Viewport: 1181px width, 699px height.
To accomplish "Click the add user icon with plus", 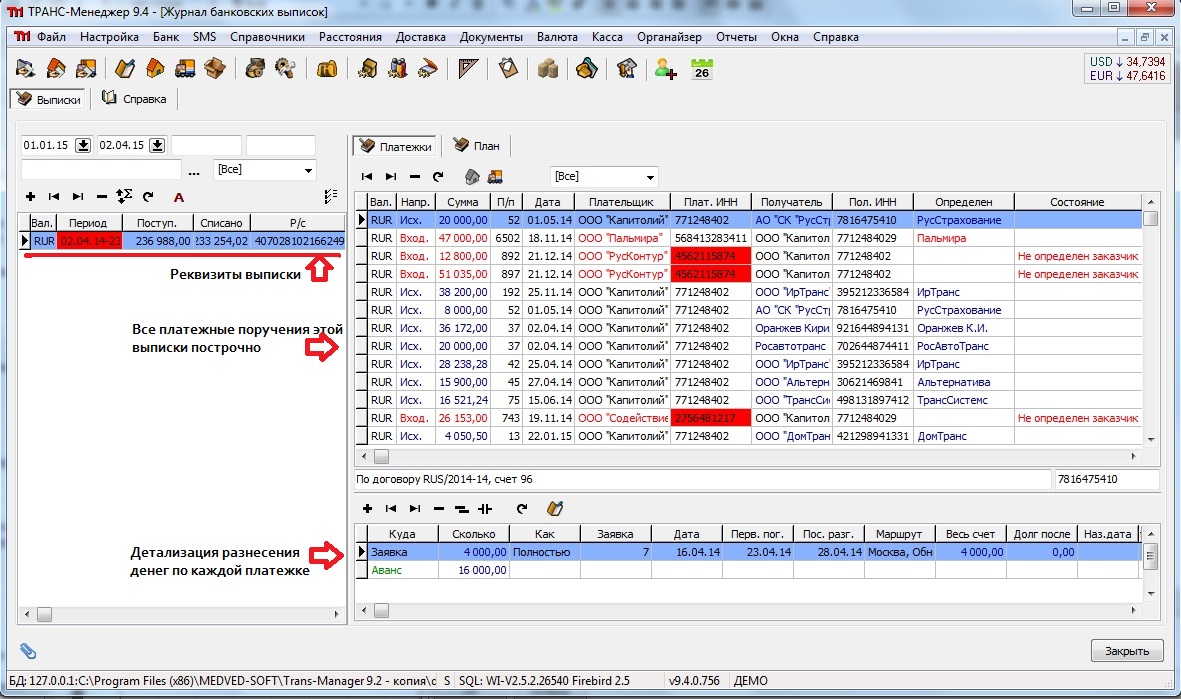I will (665, 69).
